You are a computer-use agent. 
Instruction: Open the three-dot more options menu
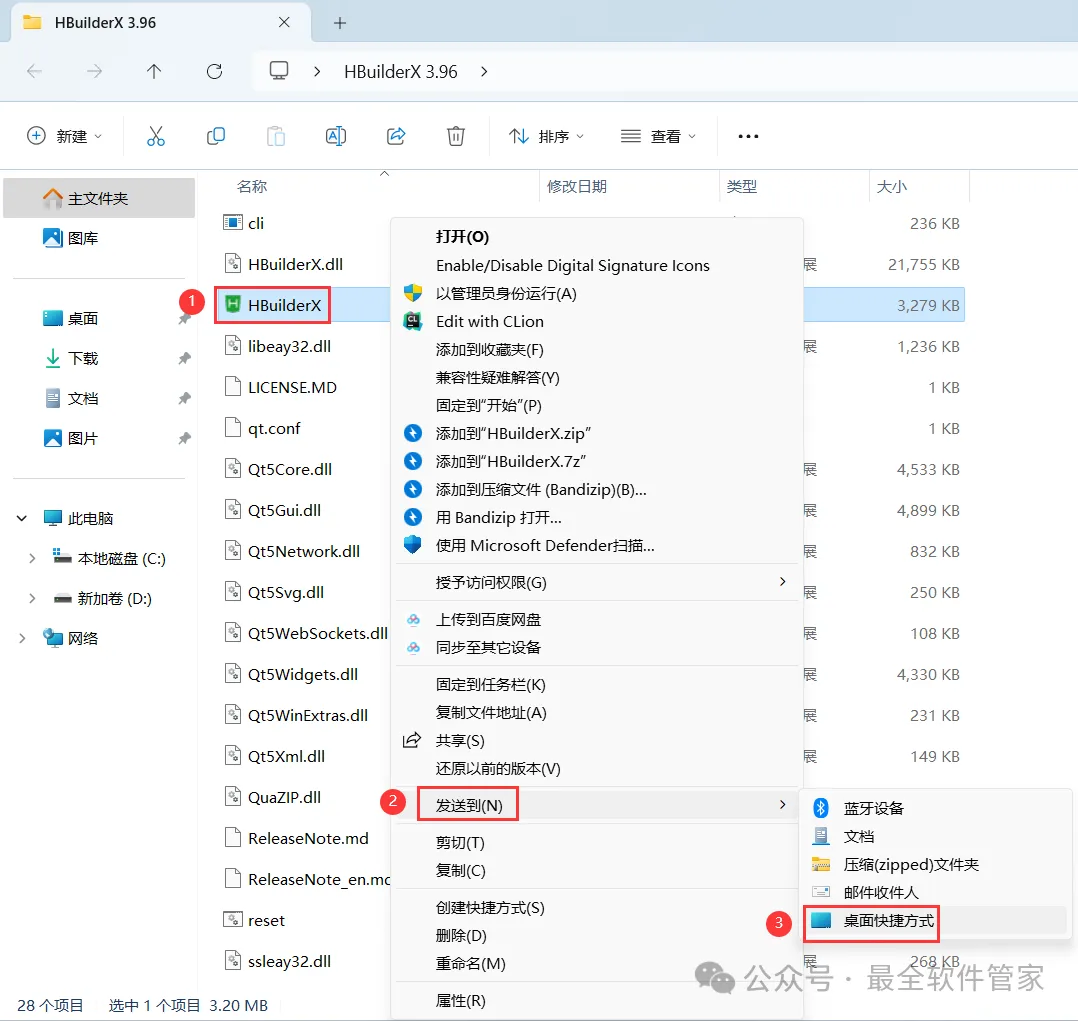(748, 136)
